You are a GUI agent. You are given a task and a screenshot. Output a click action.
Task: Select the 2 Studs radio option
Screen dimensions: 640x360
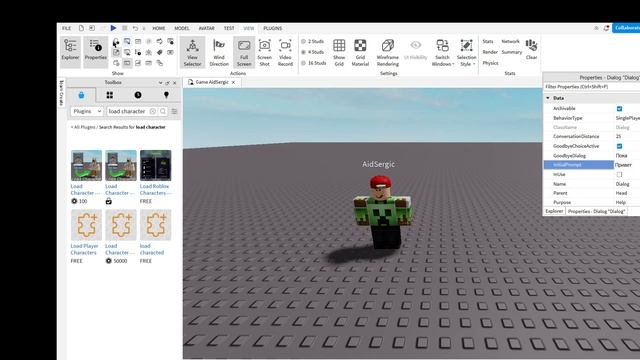tap(304, 41)
